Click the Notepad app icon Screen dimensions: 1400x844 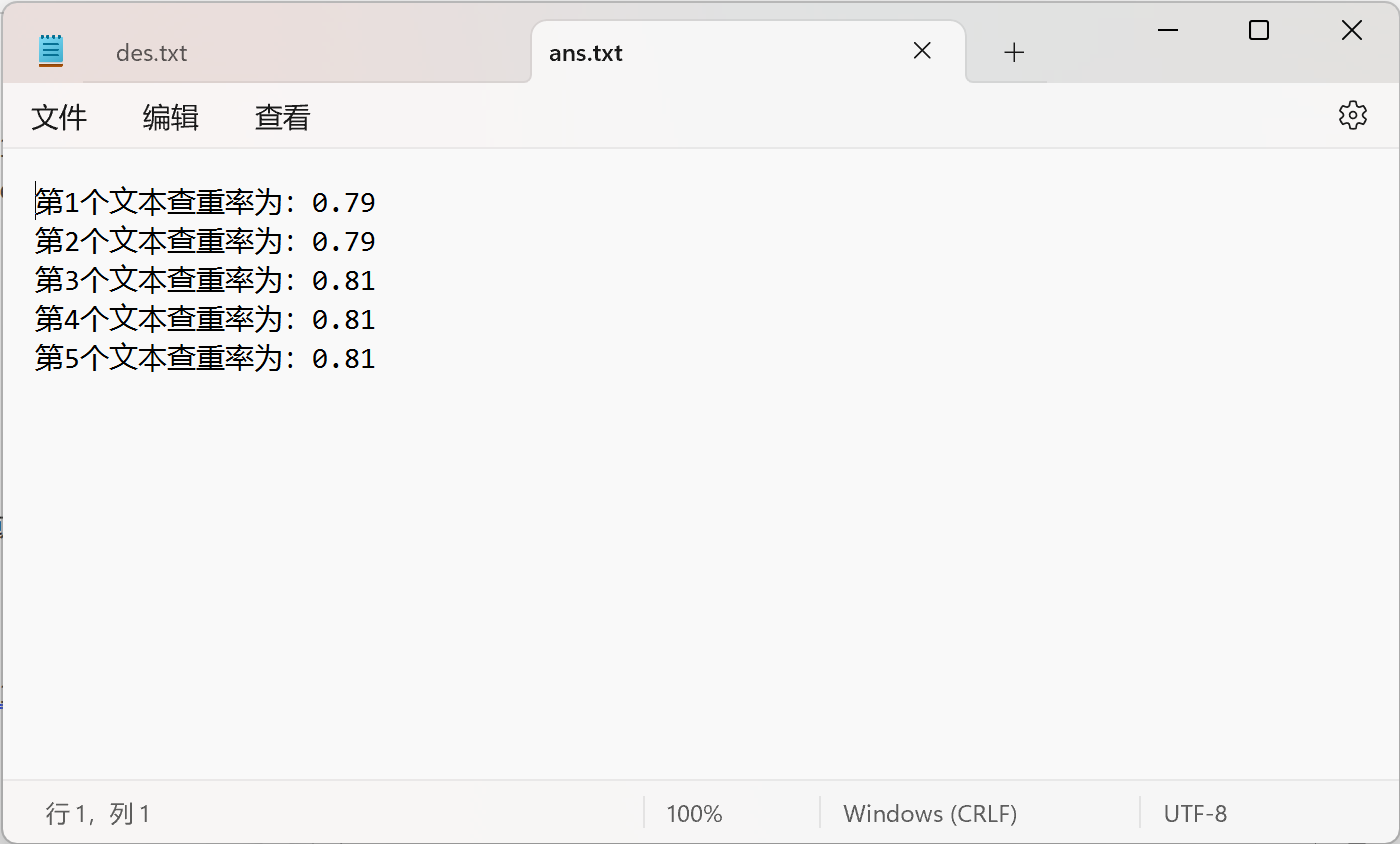click(51, 51)
